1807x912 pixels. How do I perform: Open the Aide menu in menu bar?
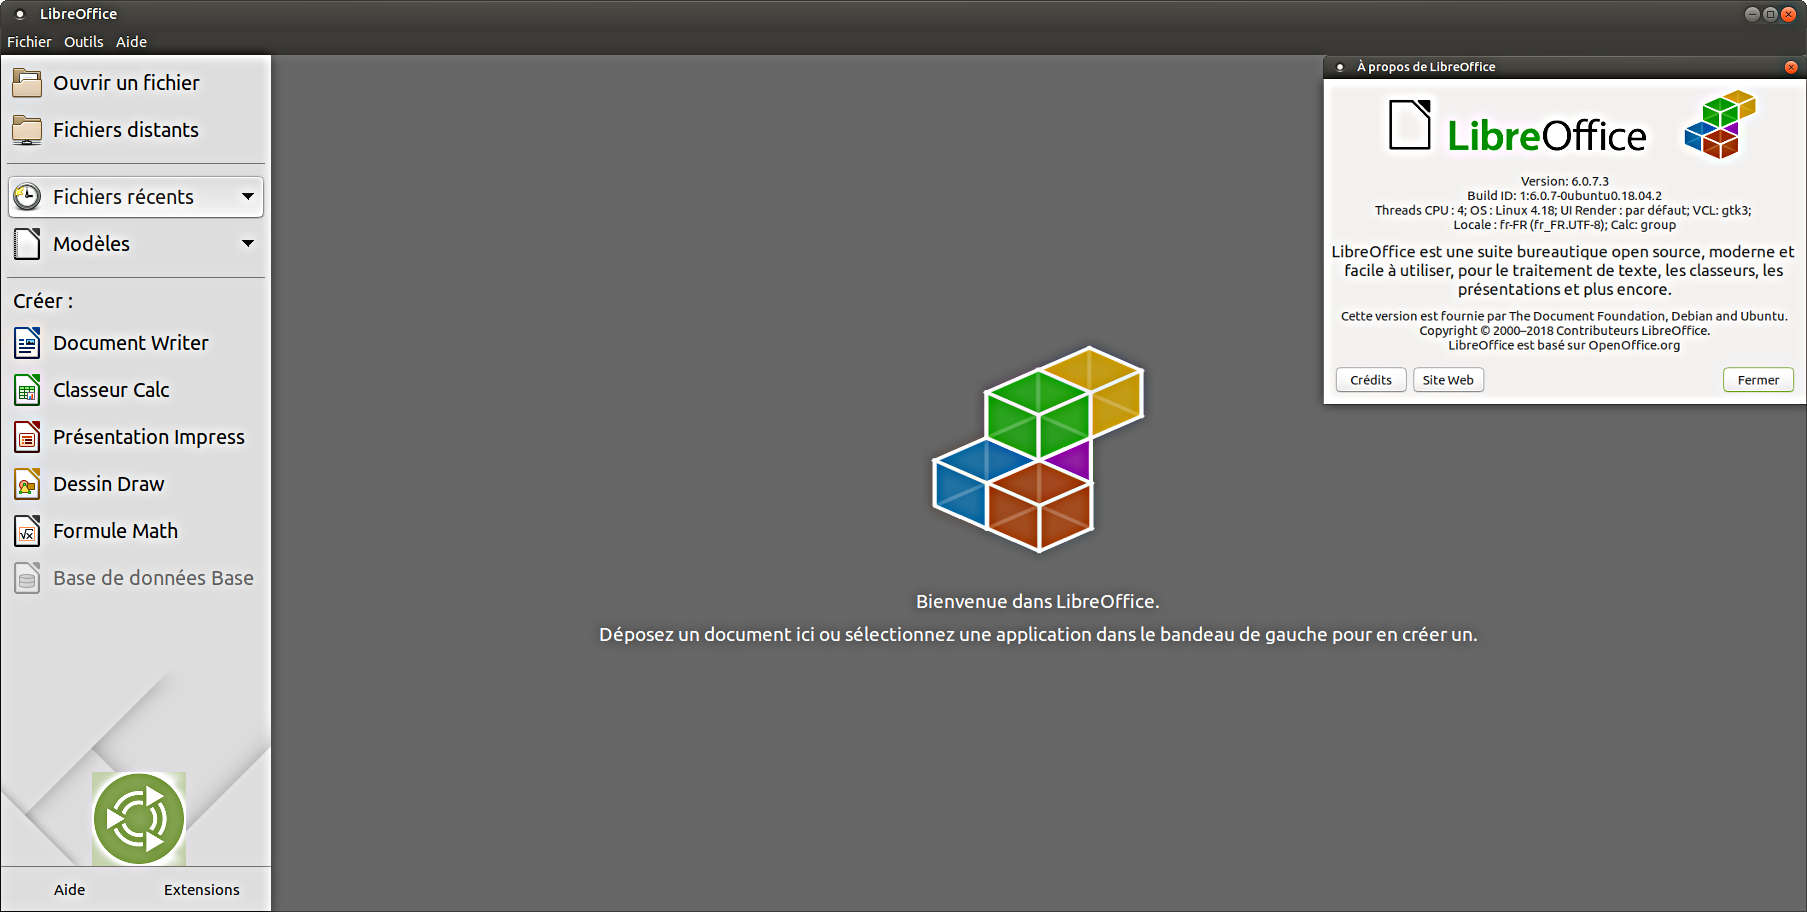[x=131, y=42]
